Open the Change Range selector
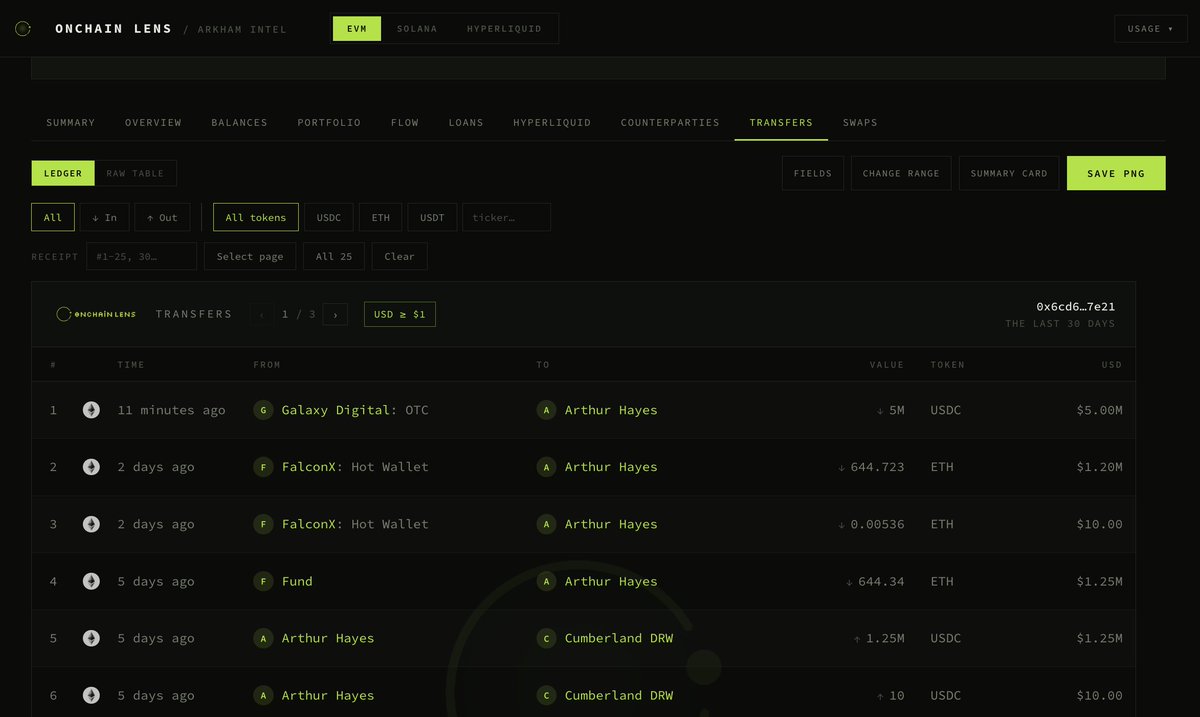 tap(901, 173)
